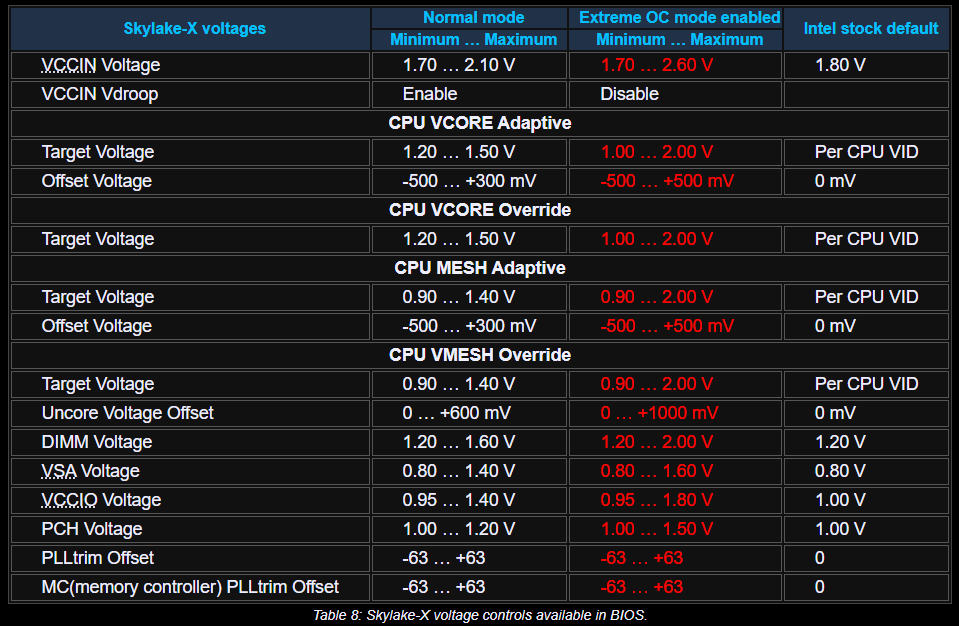Click the value '1.20 … 1.60 V'
Screen dimensions: 959x626
(x=459, y=442)
